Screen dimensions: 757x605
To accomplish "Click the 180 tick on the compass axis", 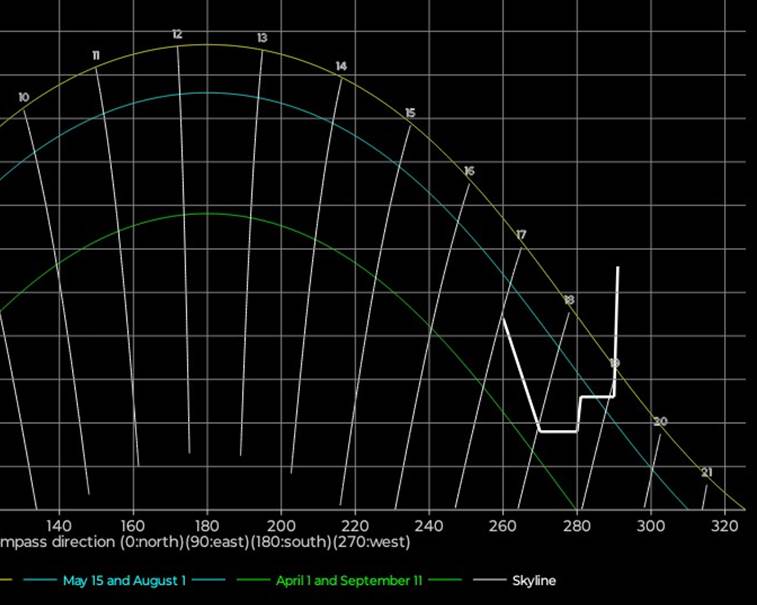I will [x=207, y=525].
